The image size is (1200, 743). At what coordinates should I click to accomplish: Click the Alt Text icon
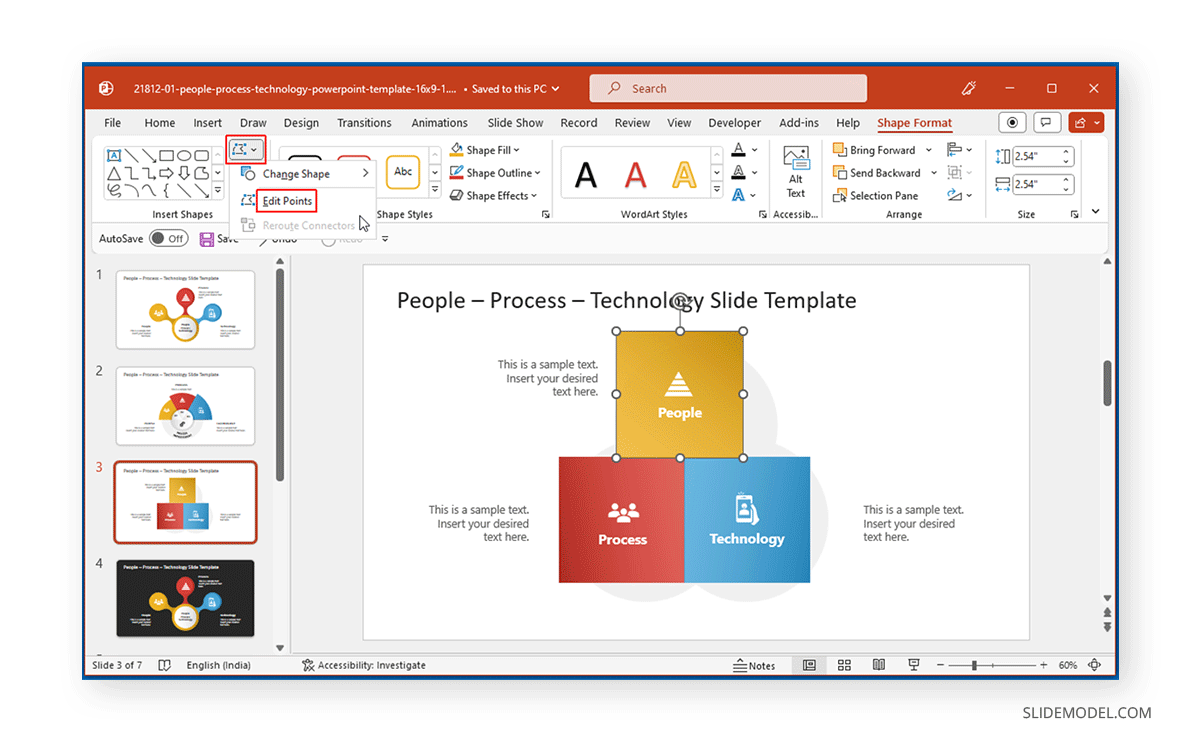click(x=795, y=172)
